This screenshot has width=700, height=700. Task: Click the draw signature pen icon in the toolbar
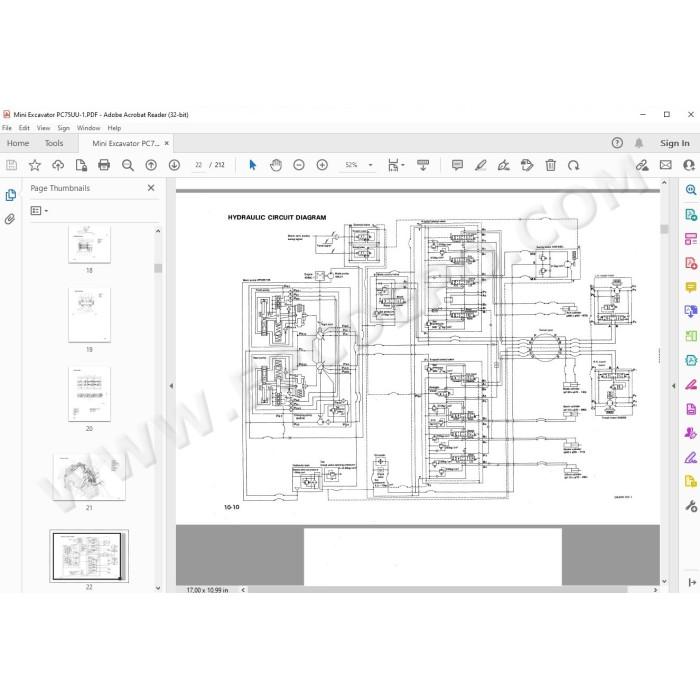(x=504, y=165)
